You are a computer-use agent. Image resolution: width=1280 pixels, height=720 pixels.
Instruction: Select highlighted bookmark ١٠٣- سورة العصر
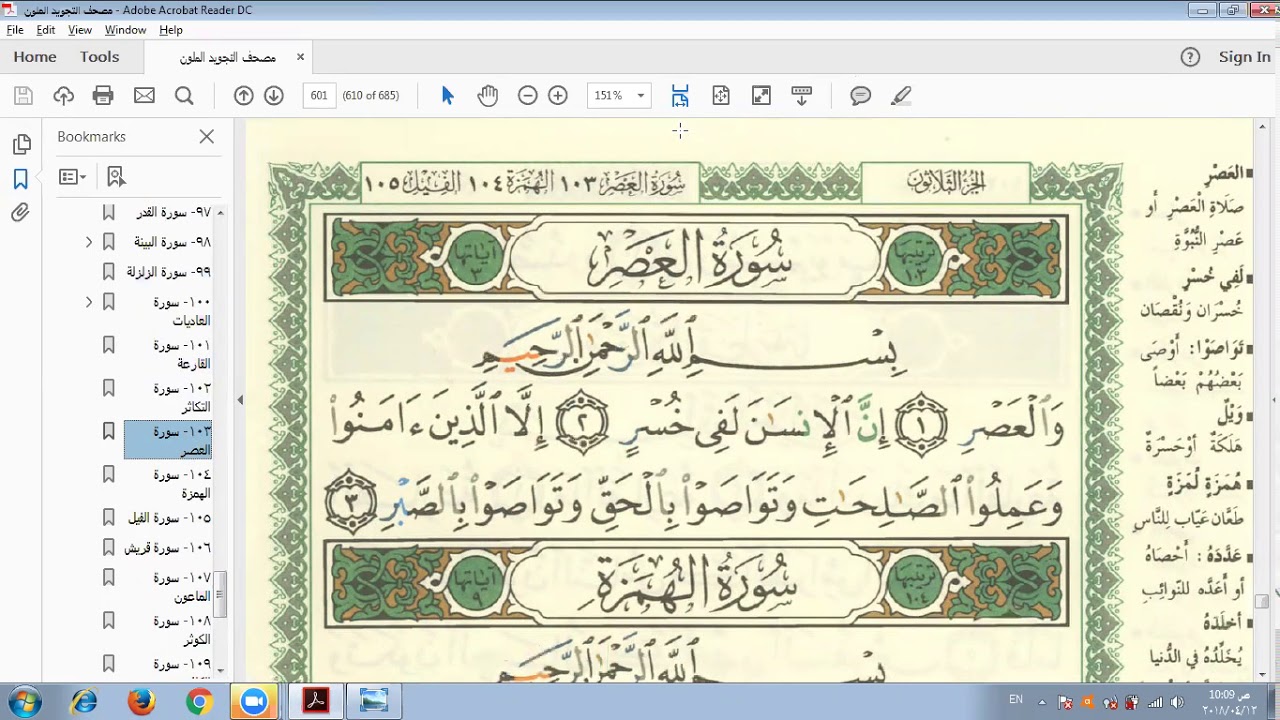168,440
